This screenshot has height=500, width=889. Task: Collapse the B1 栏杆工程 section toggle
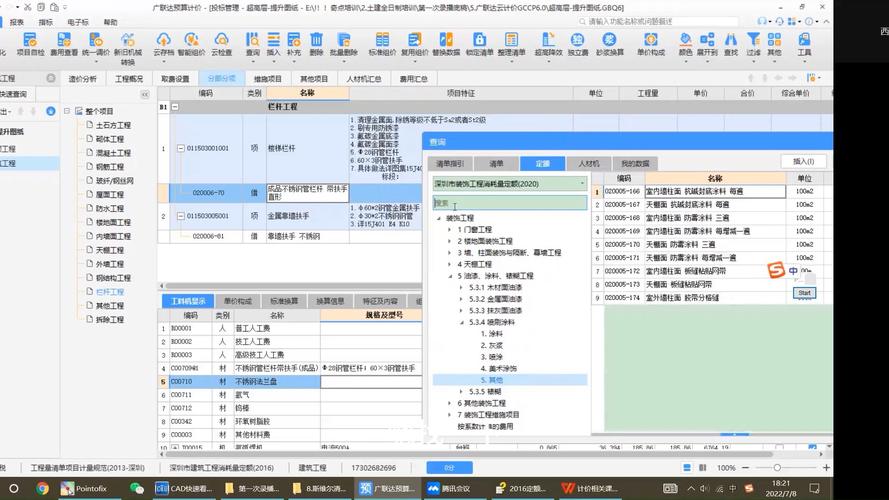tap(175, 107)
